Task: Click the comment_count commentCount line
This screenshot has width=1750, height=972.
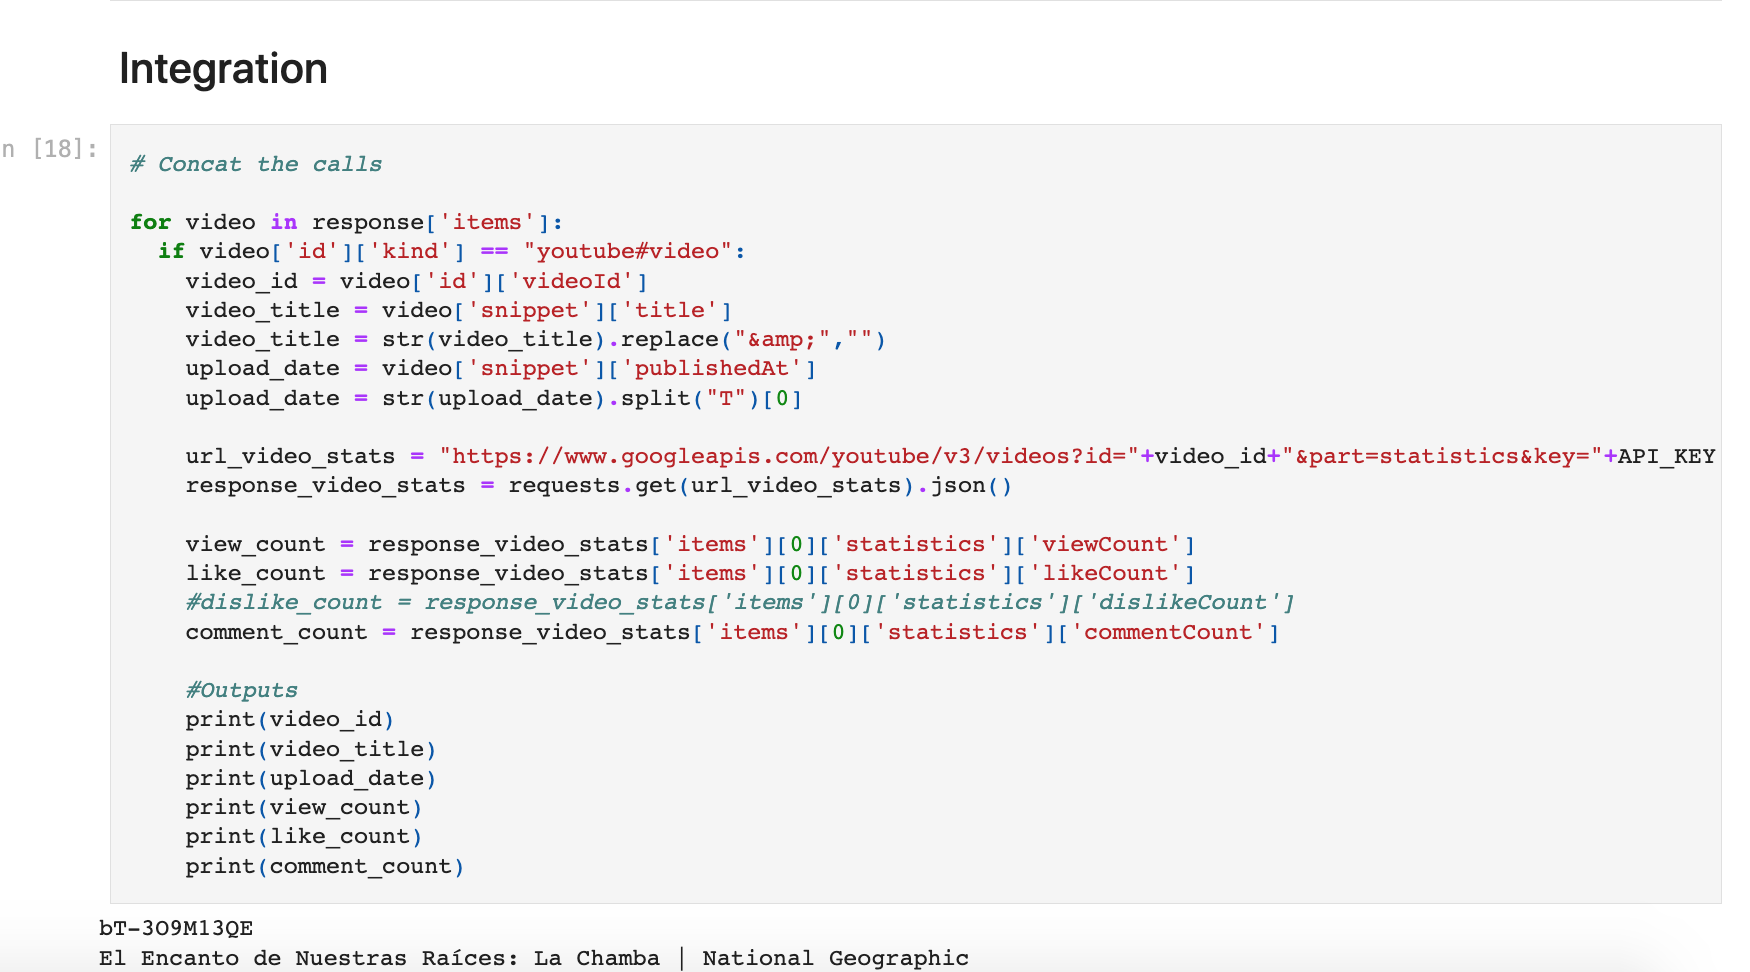Action: (x=732, y=632)
